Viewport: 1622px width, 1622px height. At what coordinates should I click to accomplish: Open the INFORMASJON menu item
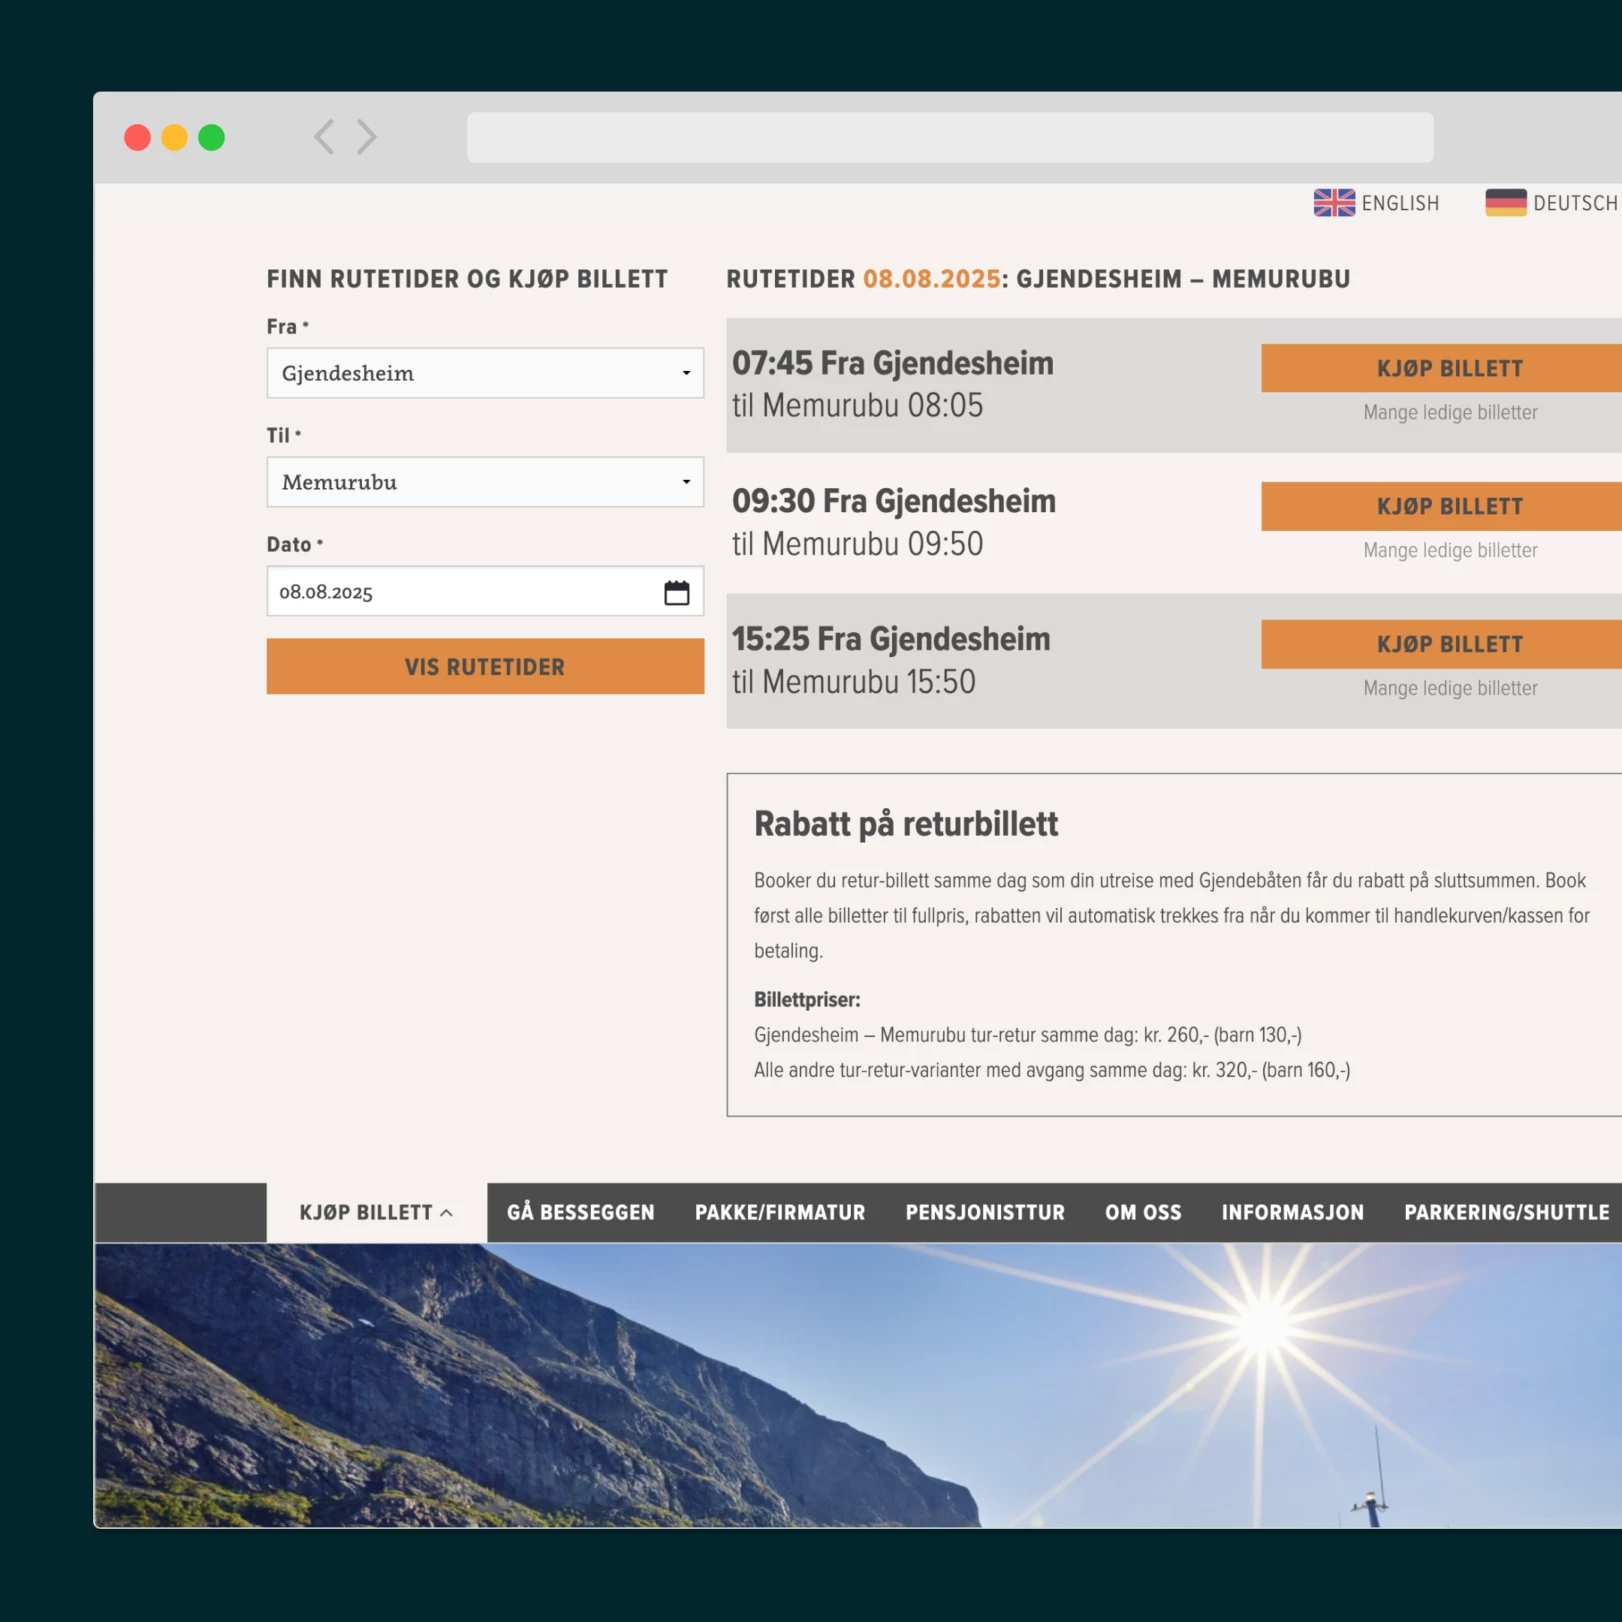pyautogui.click(x=1292, y=1212)
